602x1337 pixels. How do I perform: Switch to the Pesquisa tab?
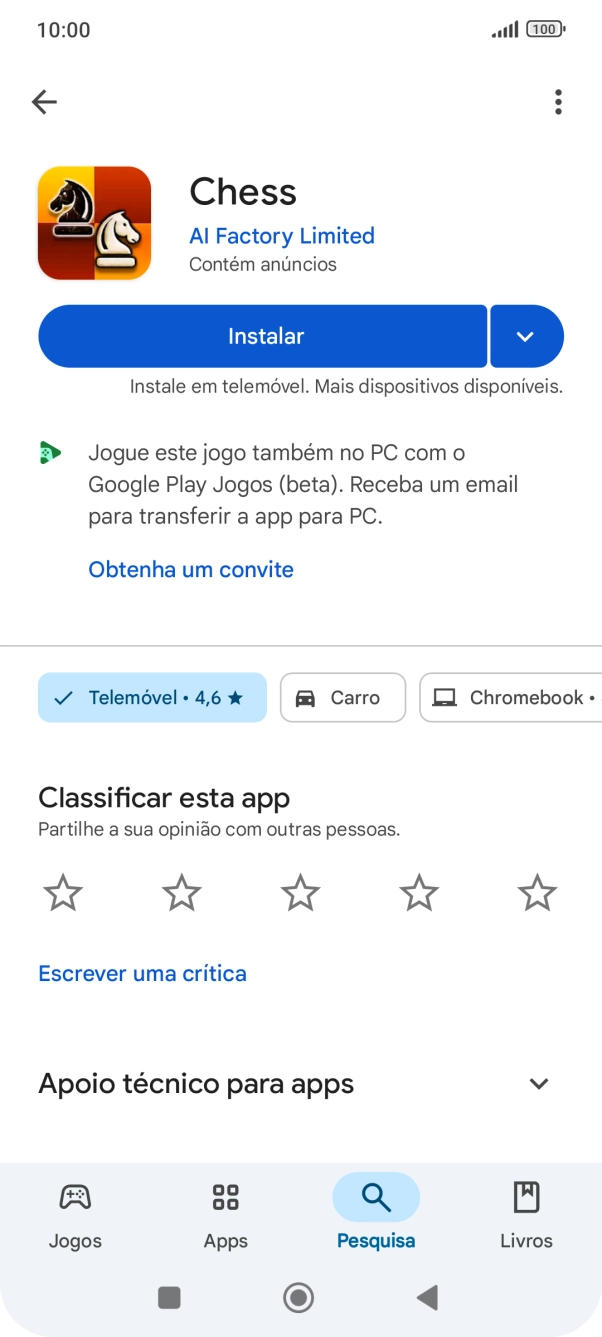tap(376, 1212)
